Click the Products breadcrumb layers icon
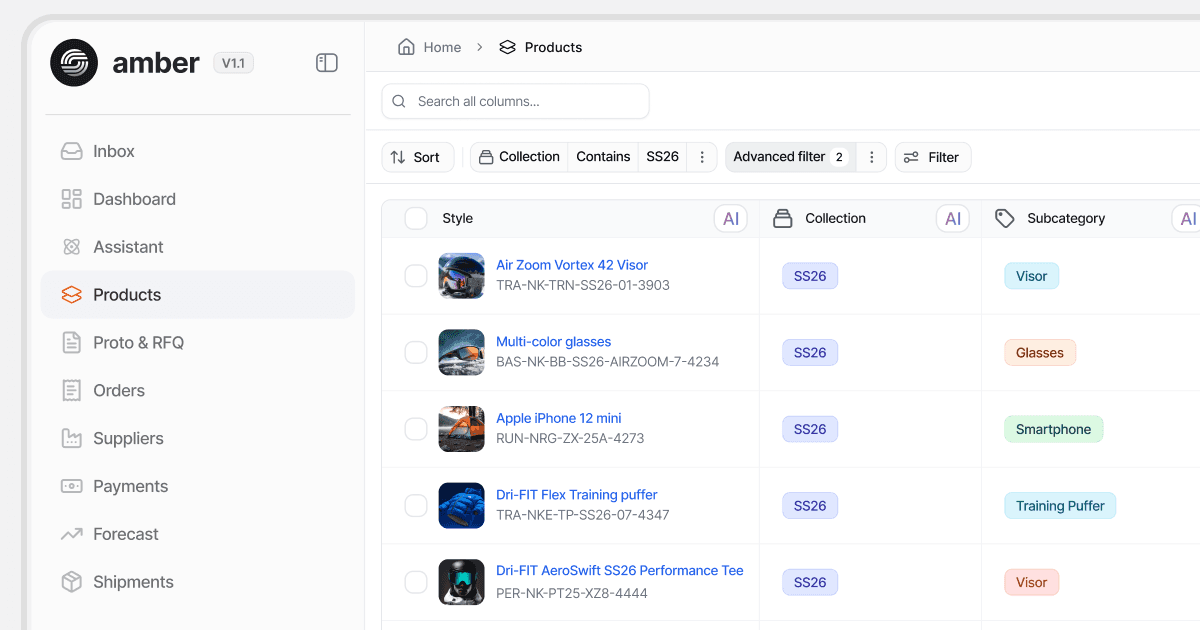This screenshot has height=630, width=1200. click(x=507, y=47)
